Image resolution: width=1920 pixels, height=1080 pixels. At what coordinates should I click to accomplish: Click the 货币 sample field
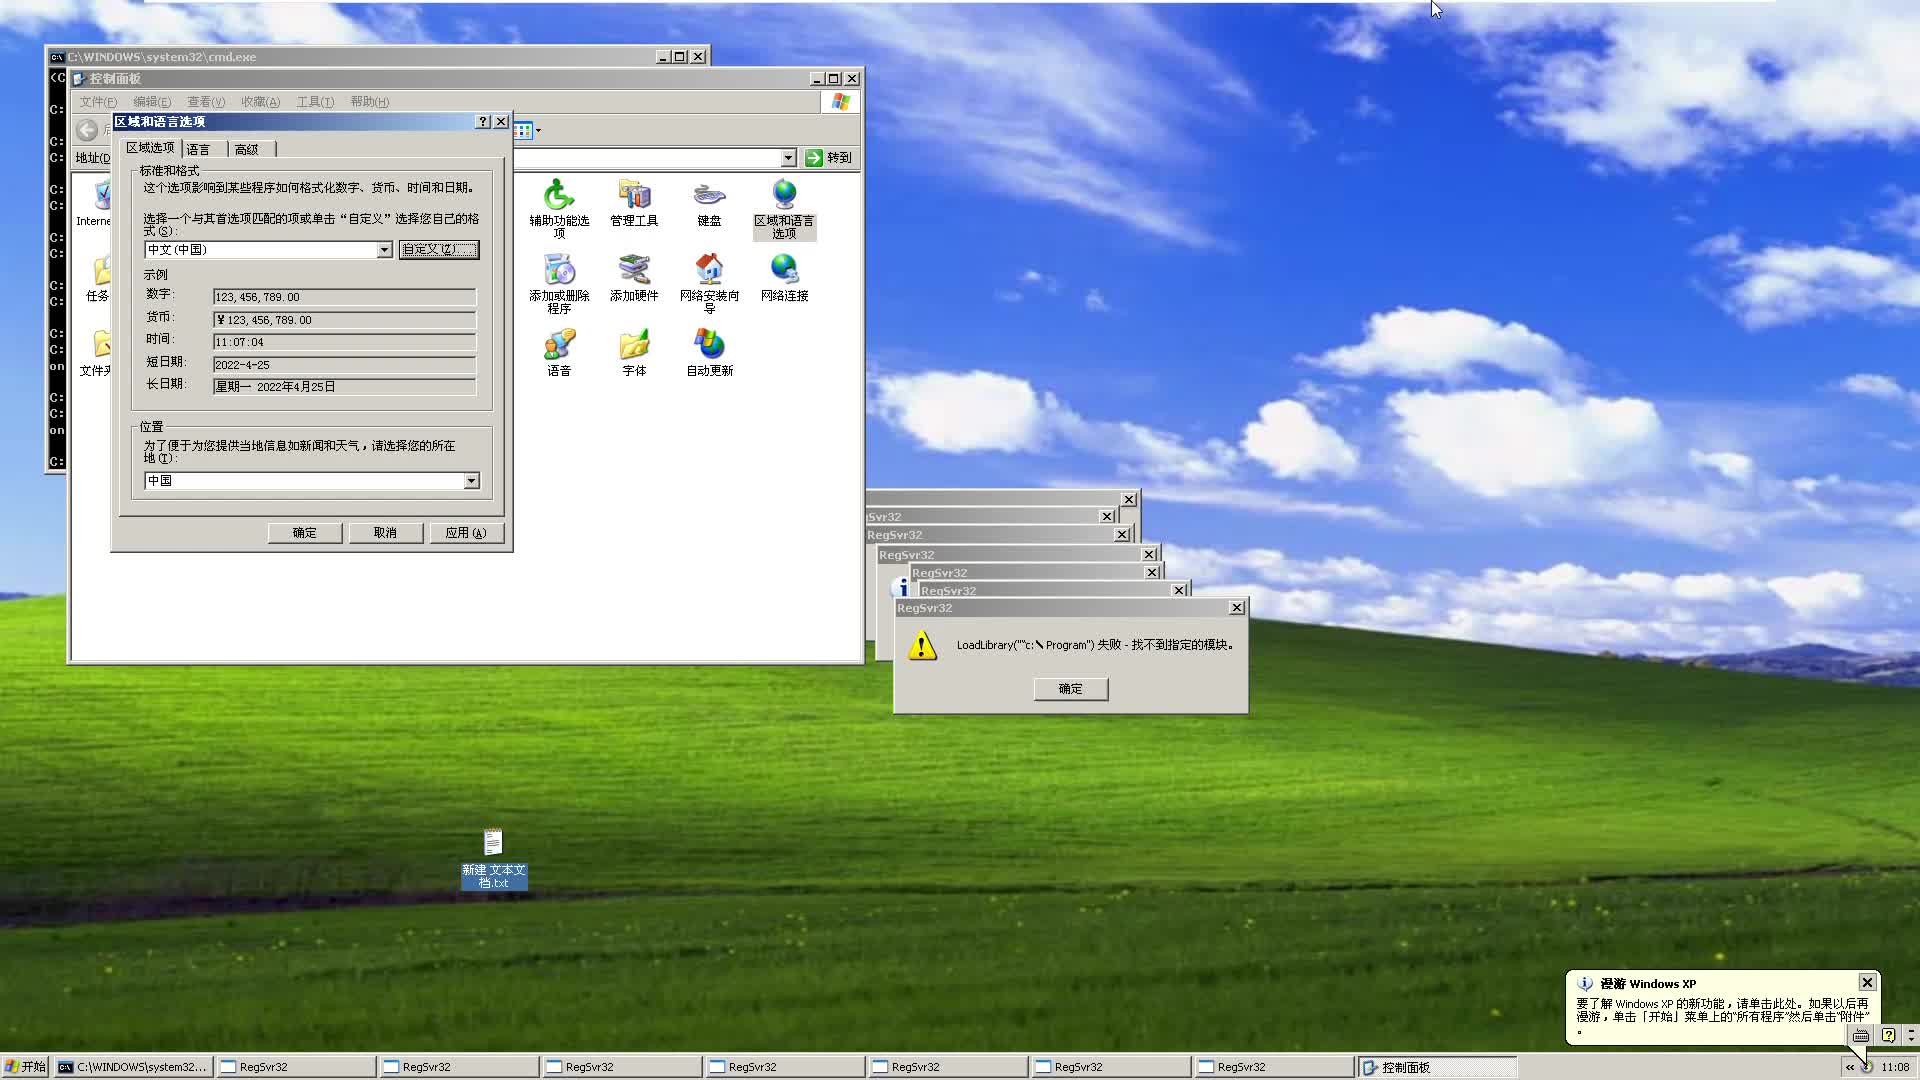(x=344, y=320)
